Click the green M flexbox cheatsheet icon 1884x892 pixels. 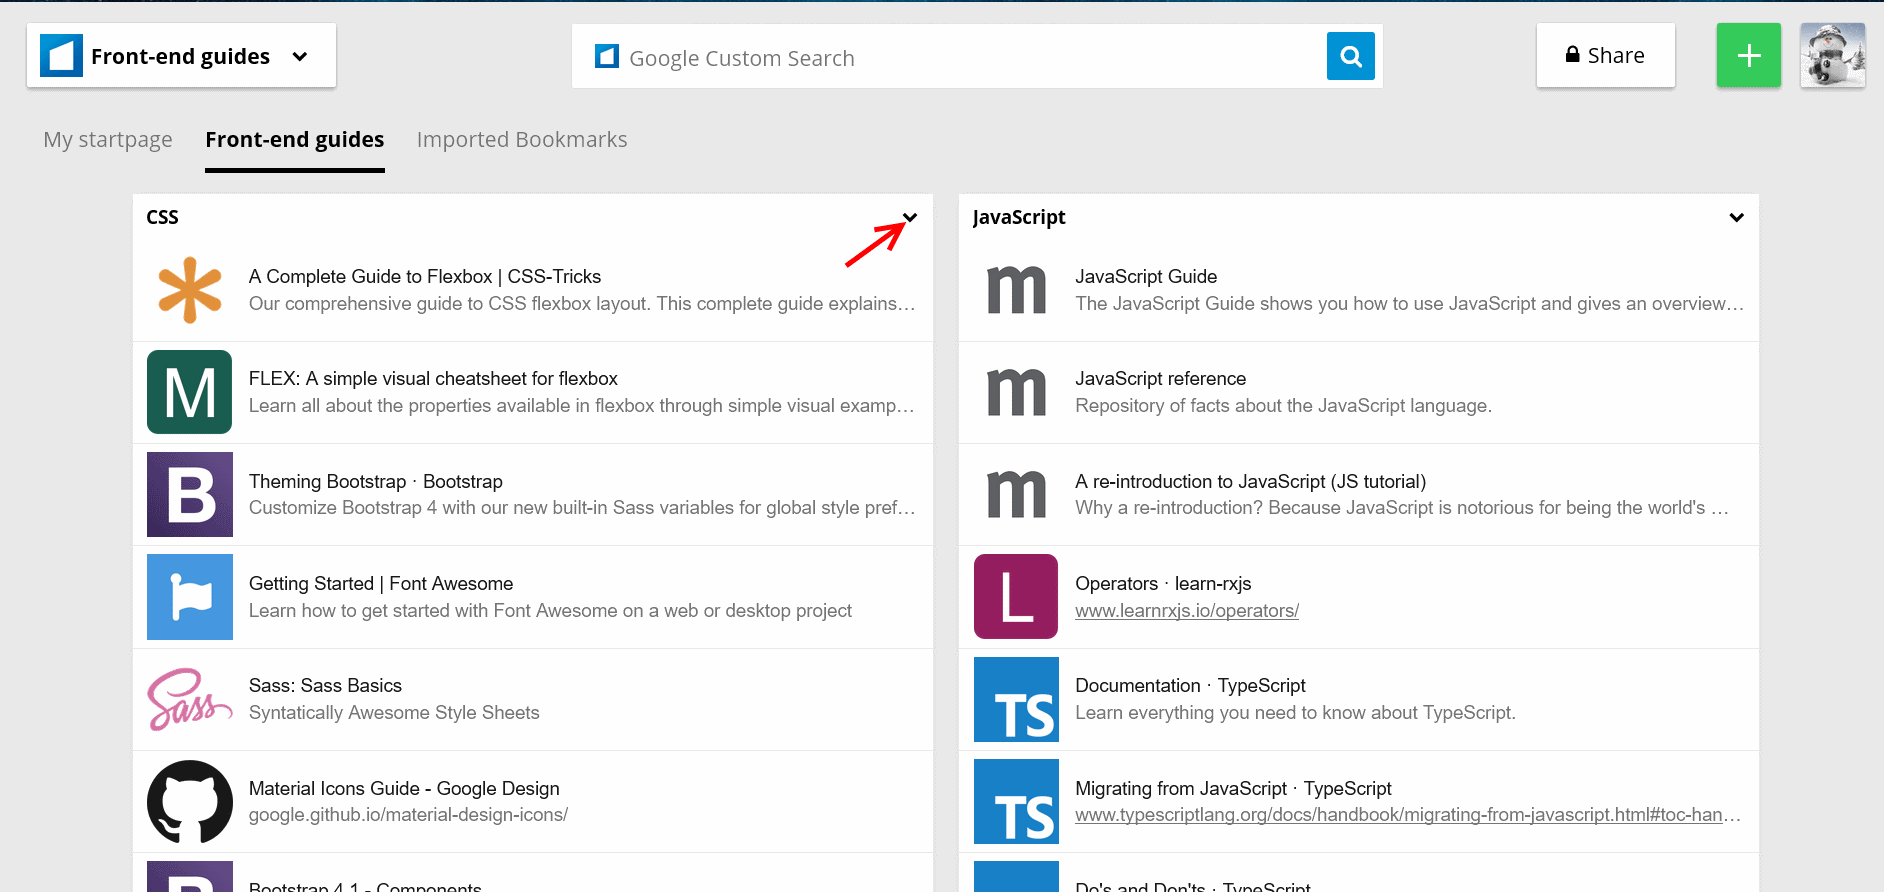(190, 392)
